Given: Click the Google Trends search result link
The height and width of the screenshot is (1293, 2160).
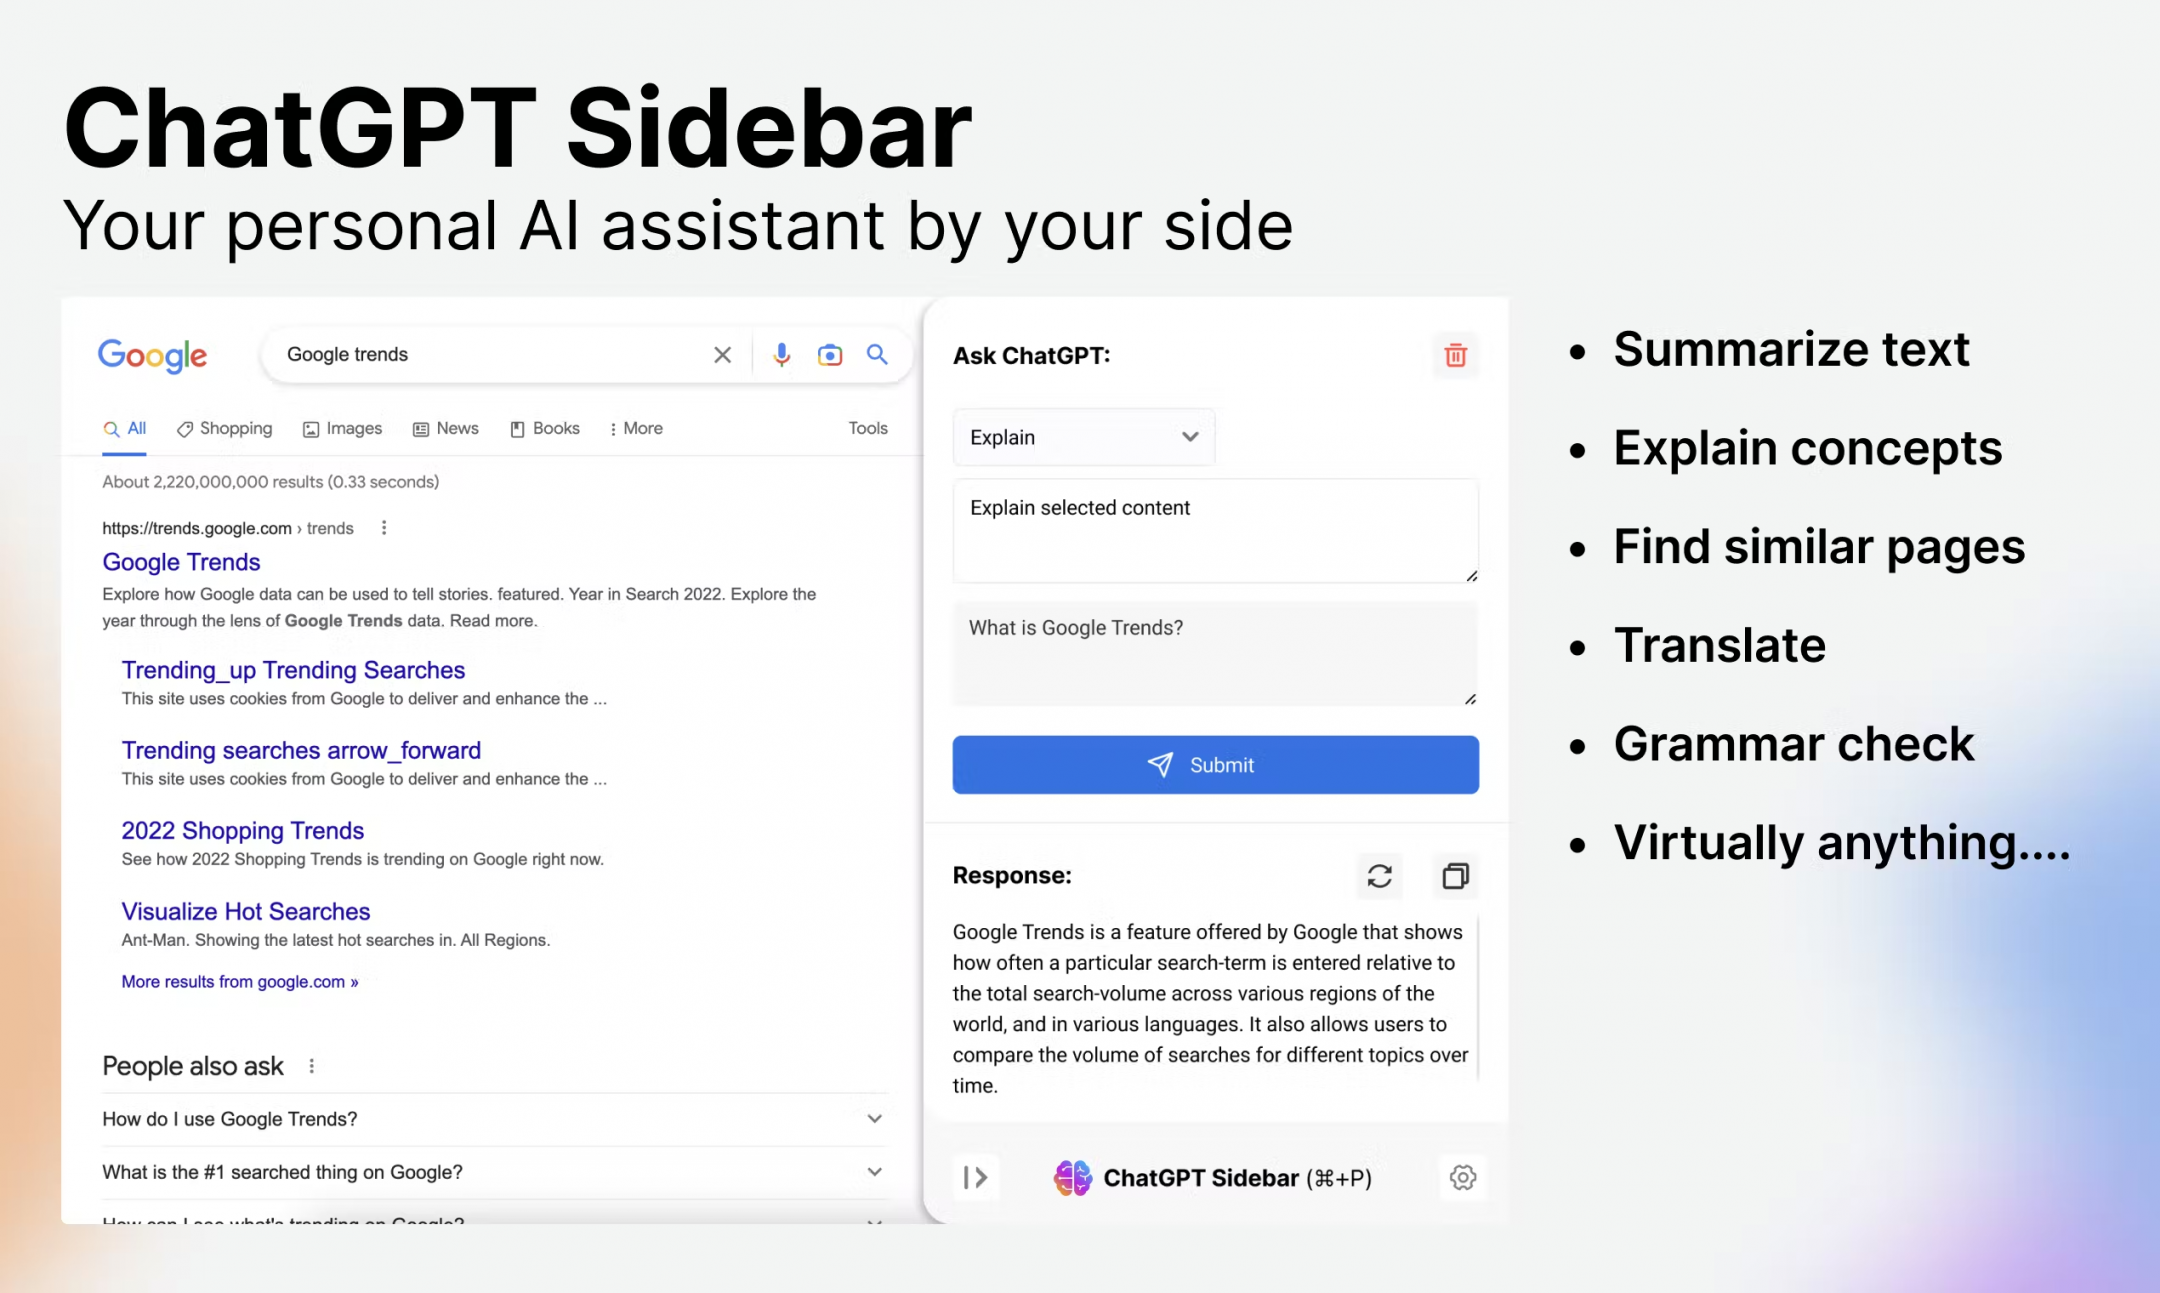Looking at the screenshot, I should [182, 562].
